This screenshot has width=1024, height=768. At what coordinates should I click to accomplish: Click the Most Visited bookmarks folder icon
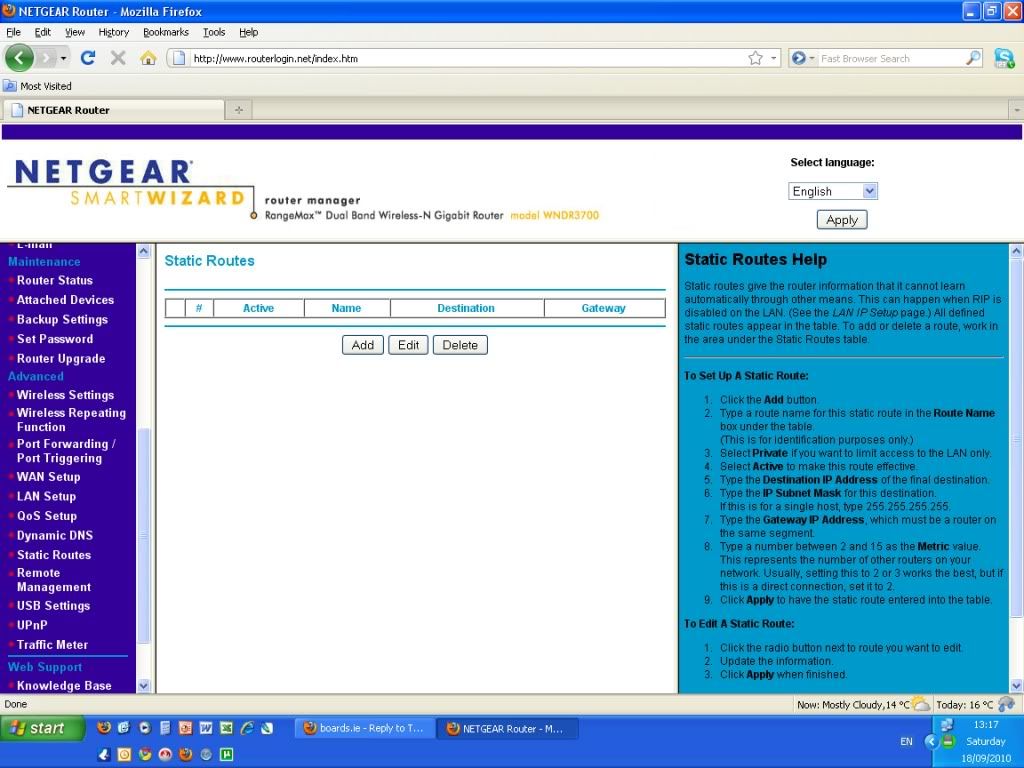[10, 86]
